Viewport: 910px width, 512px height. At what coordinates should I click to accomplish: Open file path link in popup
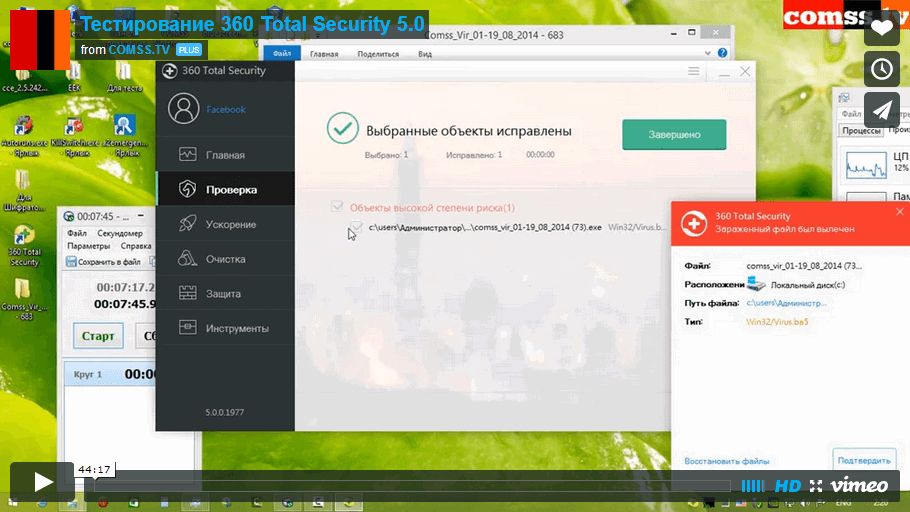(786, 303)
